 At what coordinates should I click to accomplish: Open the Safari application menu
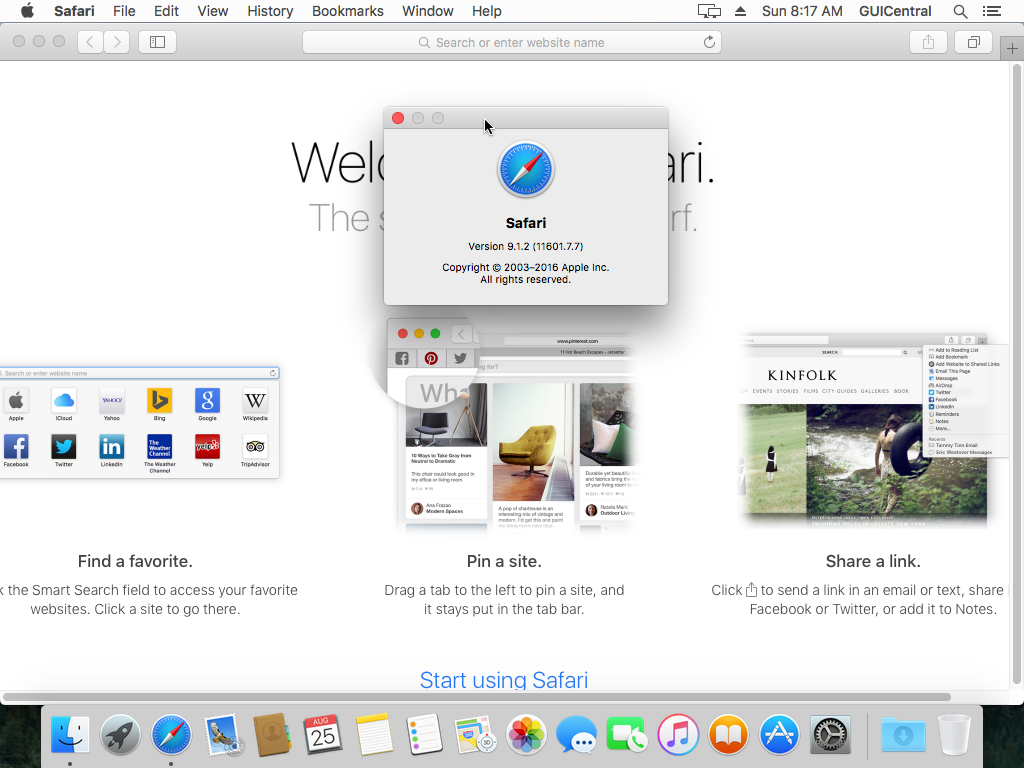[x=74, y=11]
